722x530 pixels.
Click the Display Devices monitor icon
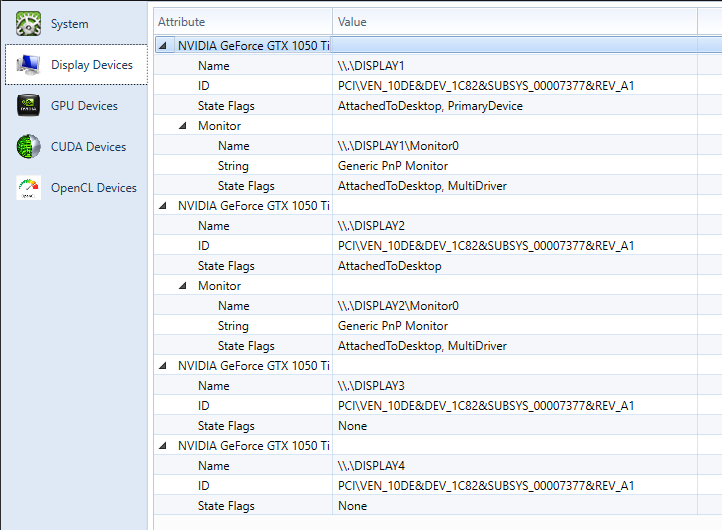[x=28, y=65]
